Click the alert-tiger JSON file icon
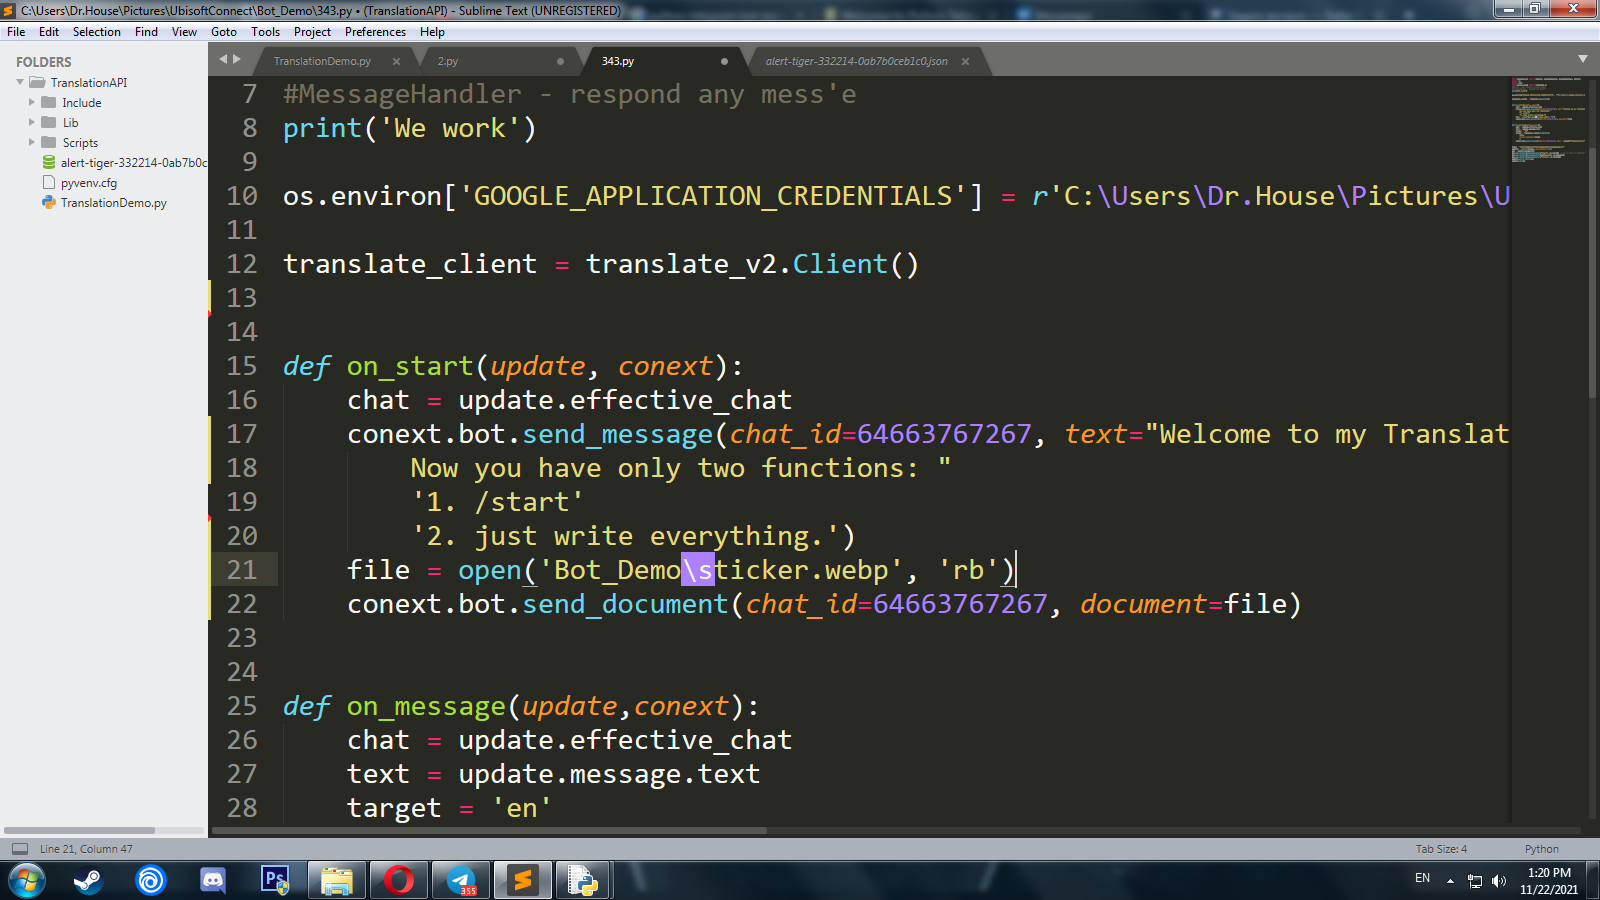The image size is (1600, 900). coord(49,162)
